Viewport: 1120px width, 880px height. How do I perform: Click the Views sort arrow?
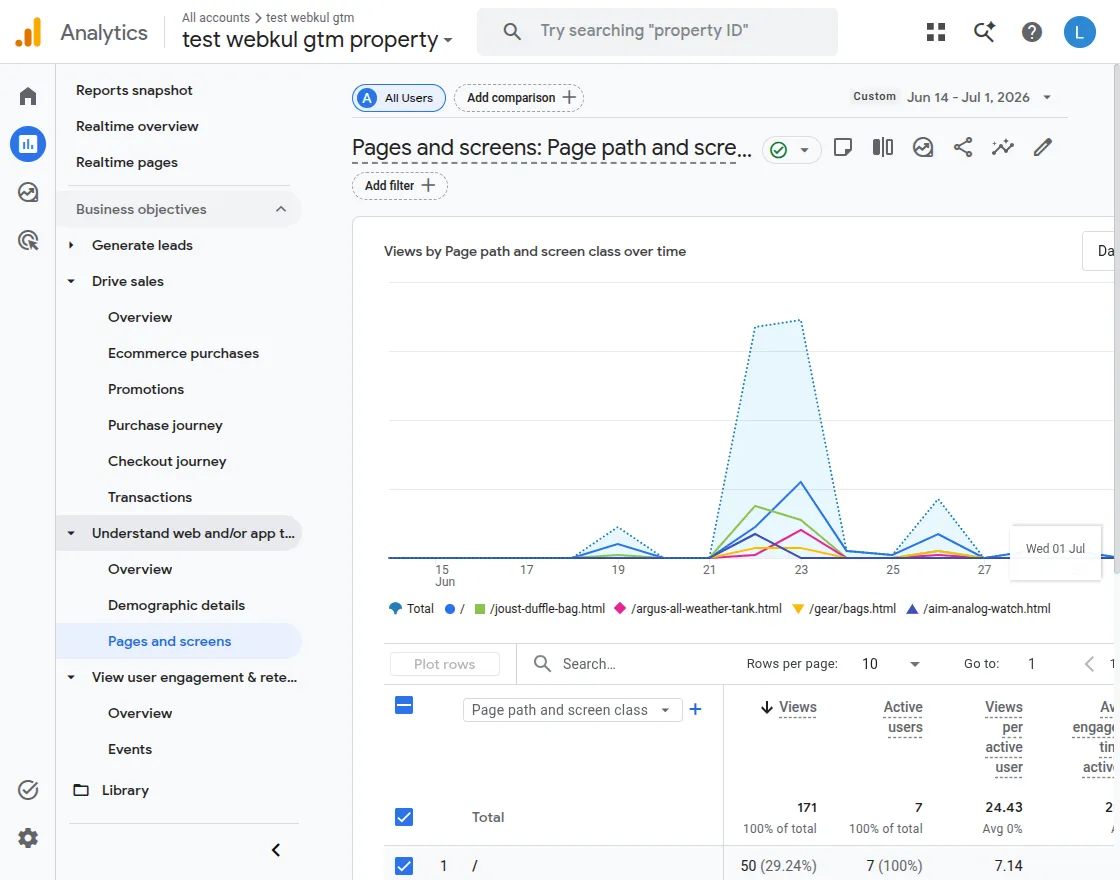(x=766, y=707)
